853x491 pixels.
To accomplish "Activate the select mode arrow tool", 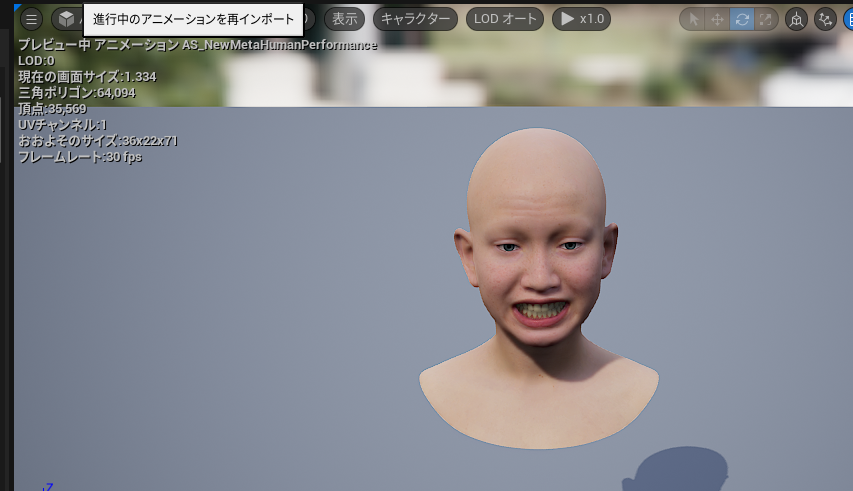I will [x=693, y=20].
